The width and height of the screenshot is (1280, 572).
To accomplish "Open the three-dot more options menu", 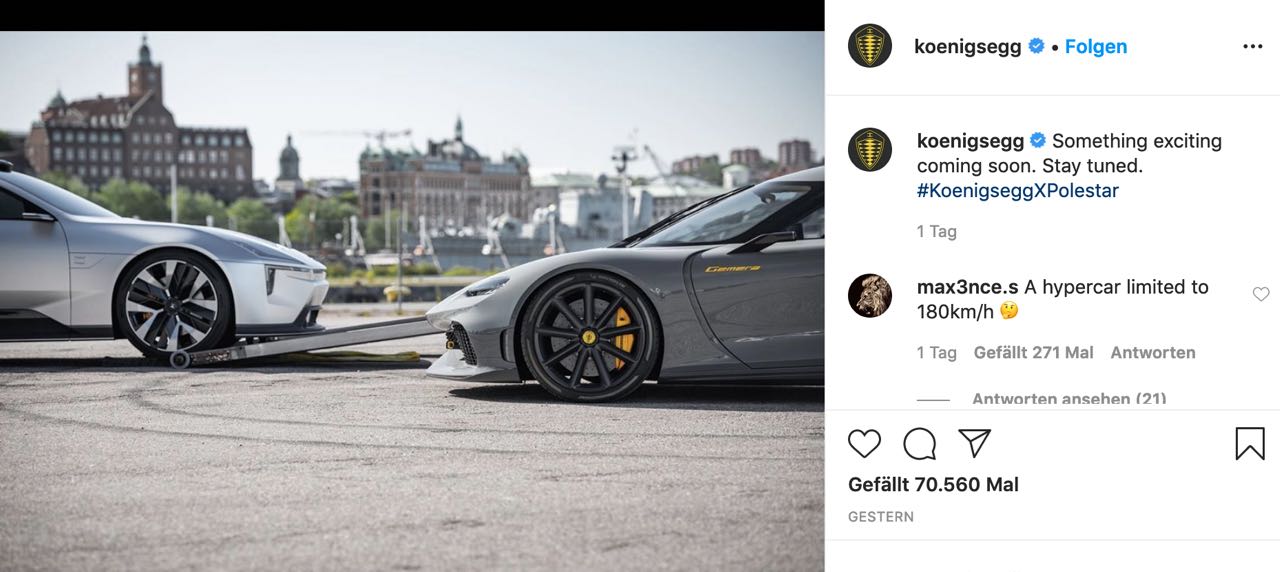I will (x=1253, y=47).
